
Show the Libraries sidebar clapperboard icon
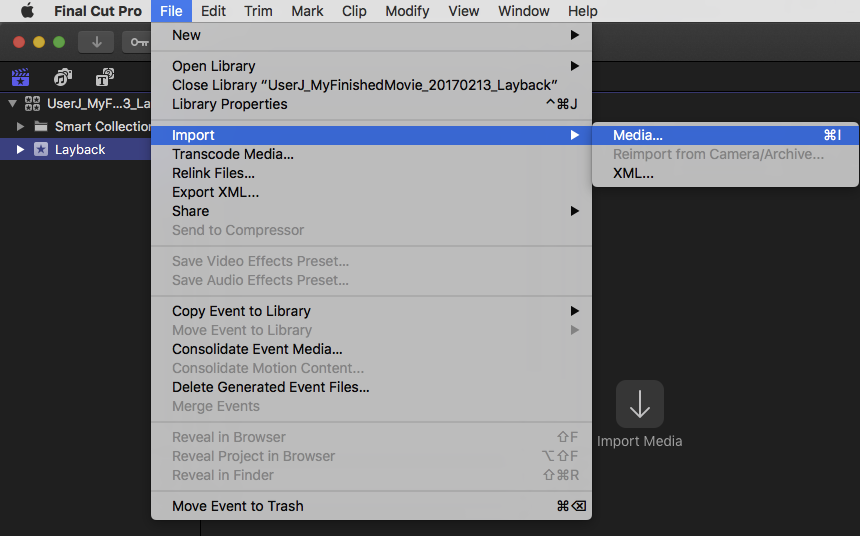tap(20, 77)
